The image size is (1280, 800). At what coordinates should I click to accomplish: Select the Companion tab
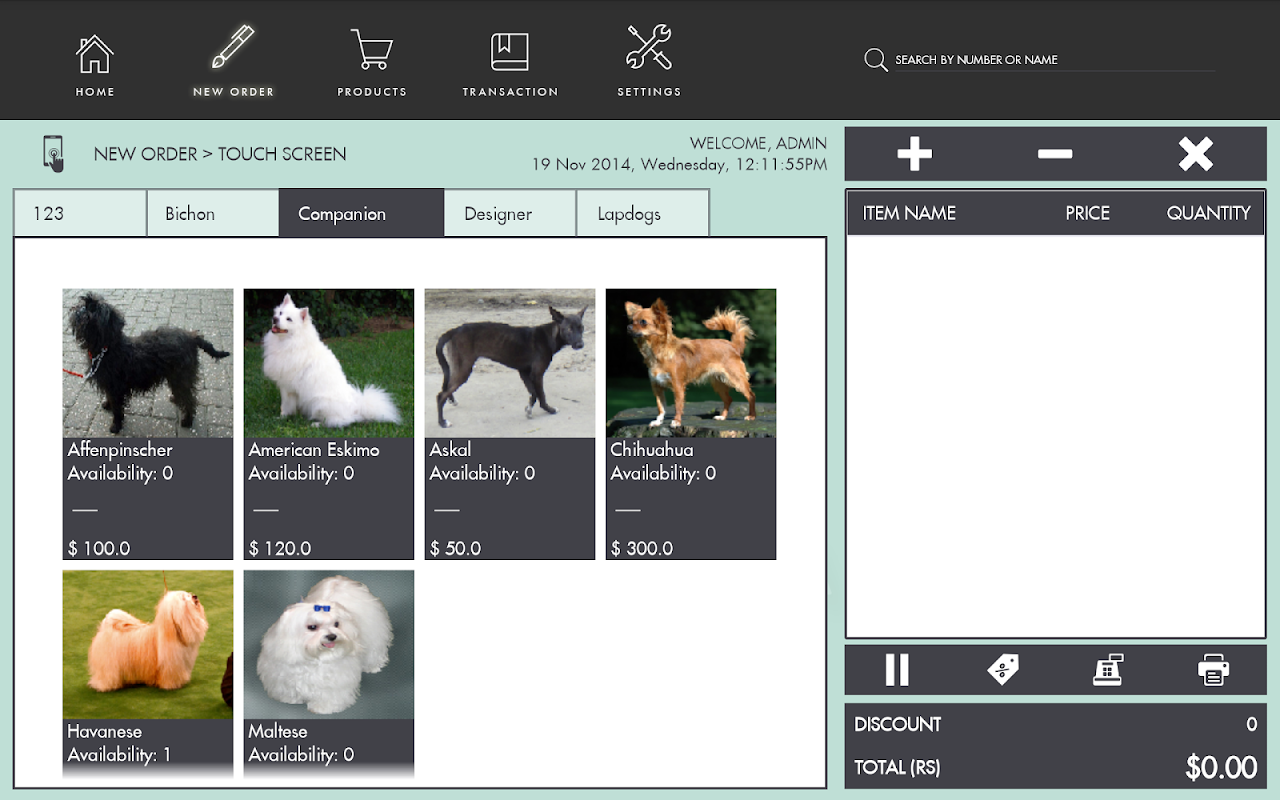pos(361,213)
